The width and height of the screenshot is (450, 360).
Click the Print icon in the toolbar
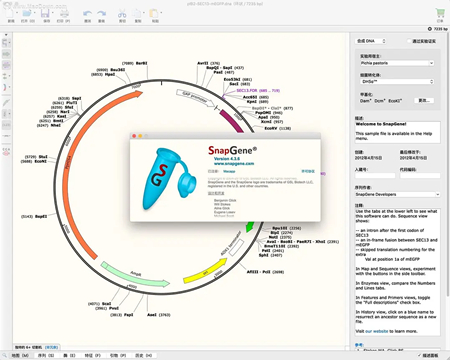pyautogui.click(x=64, y=14)
